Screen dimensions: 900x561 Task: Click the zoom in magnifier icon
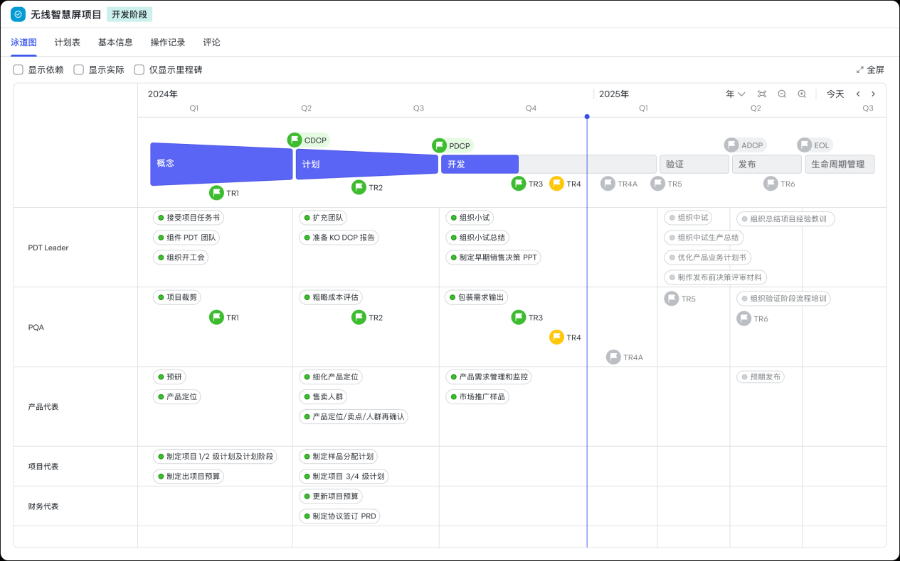coord(802,94)
